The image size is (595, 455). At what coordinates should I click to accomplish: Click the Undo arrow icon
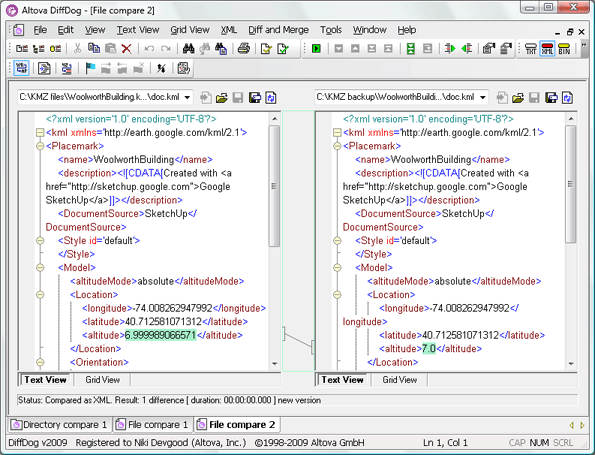pyautogui.click(x=149, y=49)
